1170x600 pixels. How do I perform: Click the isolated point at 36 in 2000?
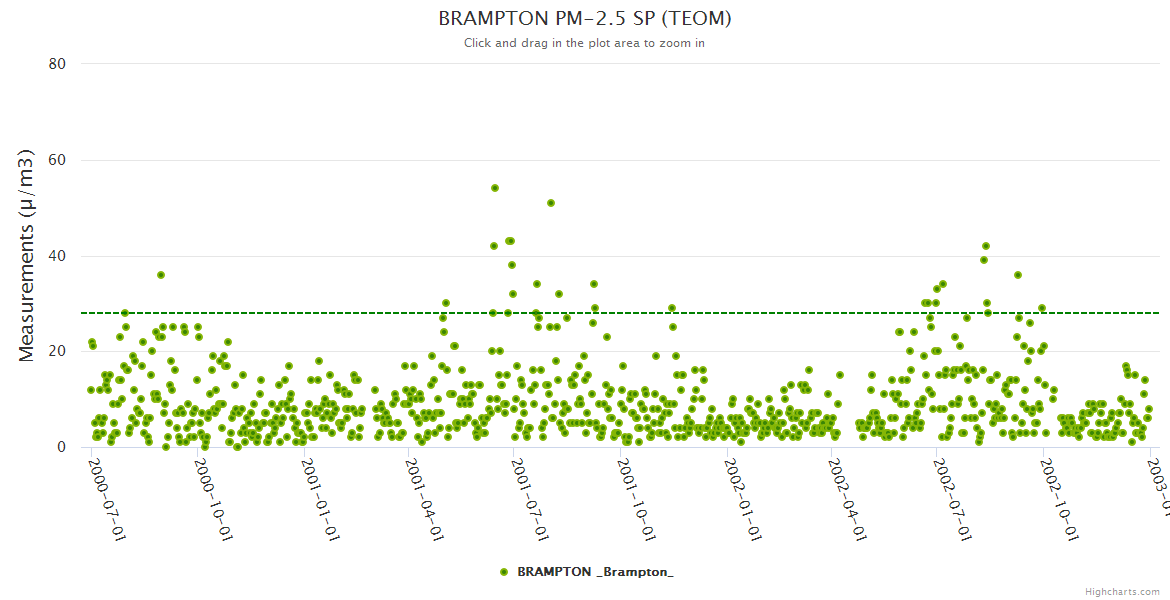coord(161,275)
